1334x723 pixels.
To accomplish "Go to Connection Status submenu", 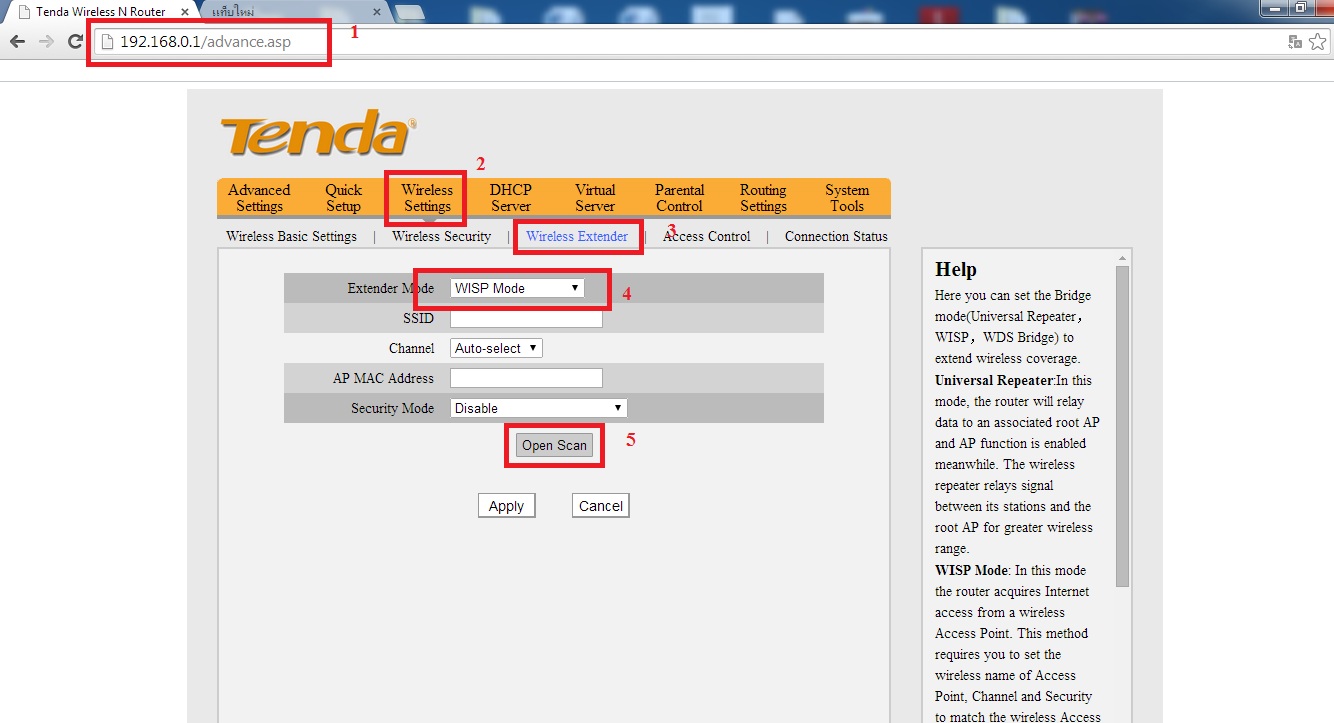I will pyautogui.click(x=836, y=237).
